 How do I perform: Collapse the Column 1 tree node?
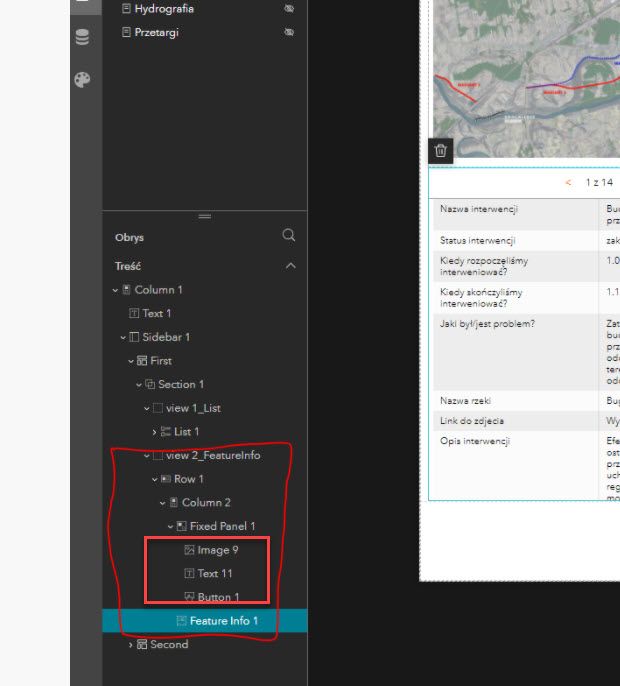pyautogui.click(x=115, y=290)
